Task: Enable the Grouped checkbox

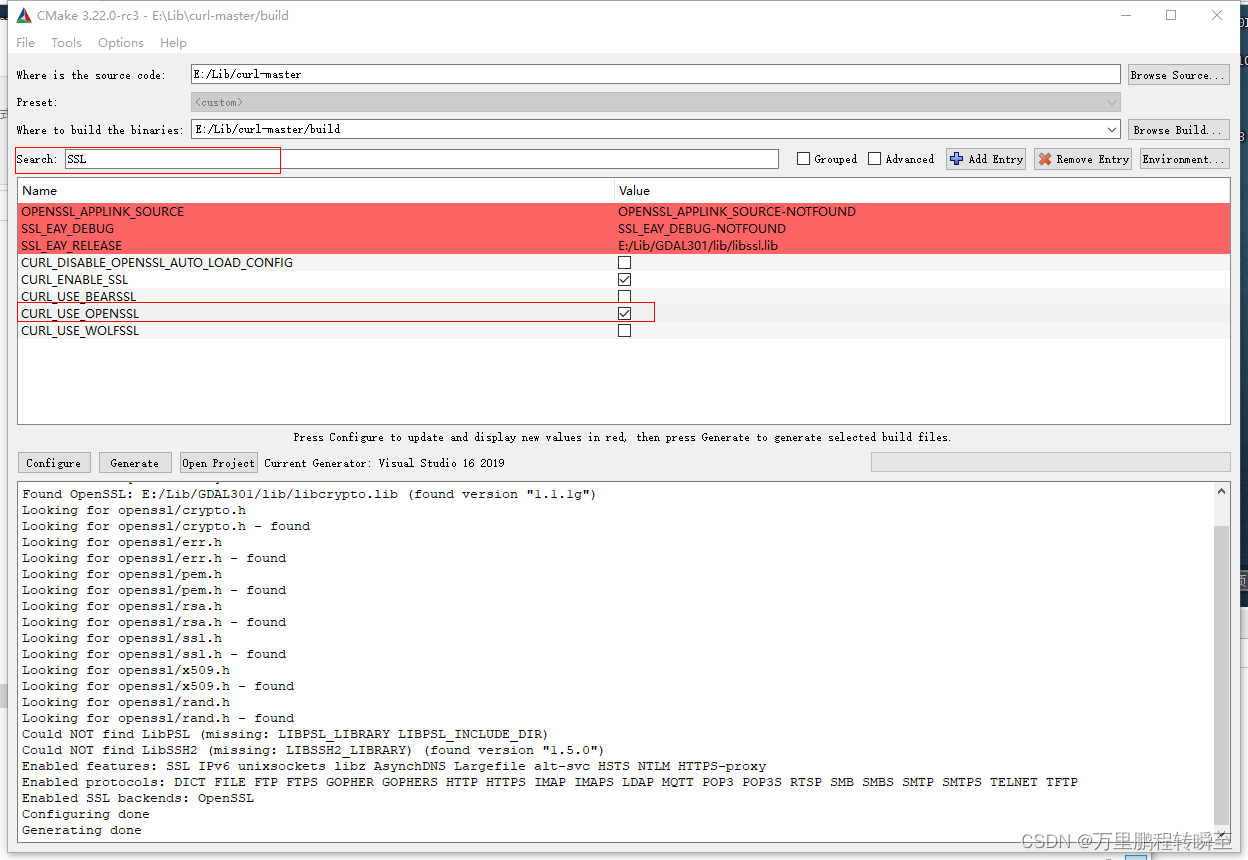Action: point(803,158)
